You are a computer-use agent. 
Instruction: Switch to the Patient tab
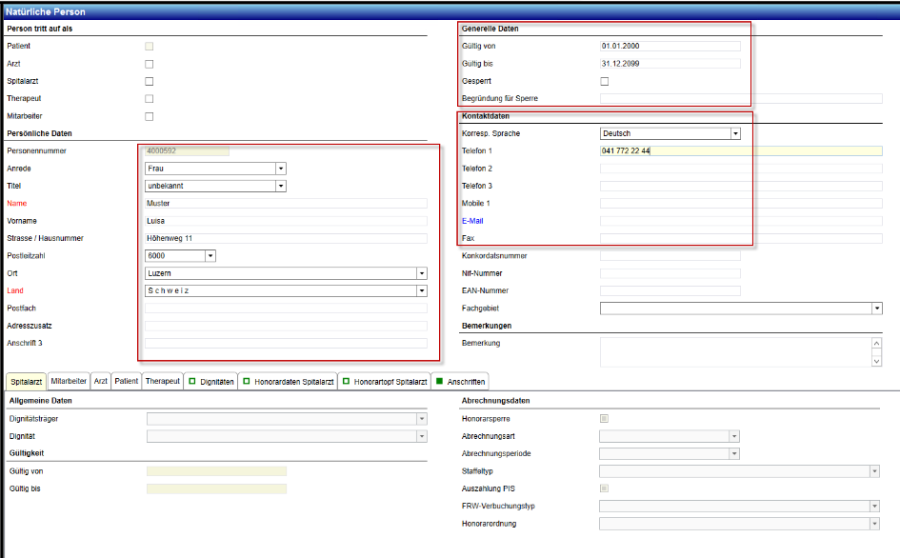tap(126, 381)
